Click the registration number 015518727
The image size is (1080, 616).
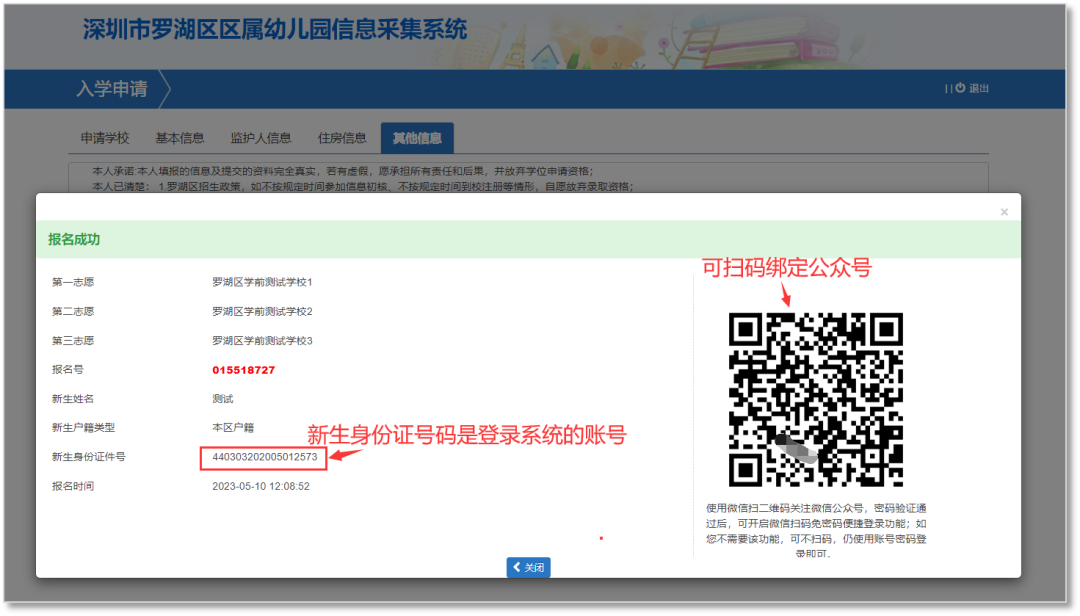(x=243, y=370)
